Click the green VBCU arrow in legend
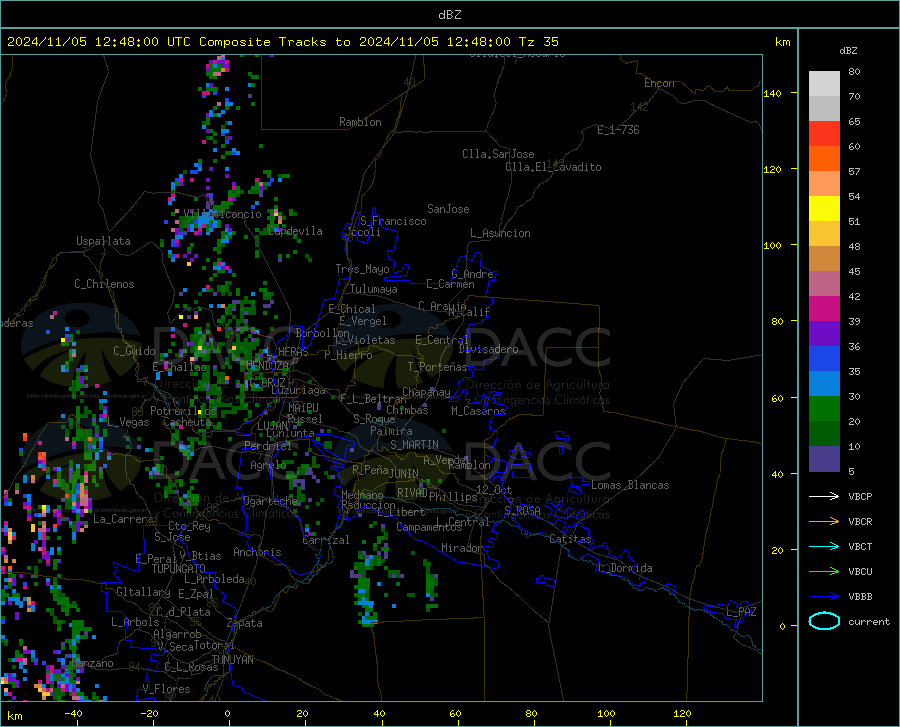The height and width of the screenshot is (727, 900). tap(824, 572)
